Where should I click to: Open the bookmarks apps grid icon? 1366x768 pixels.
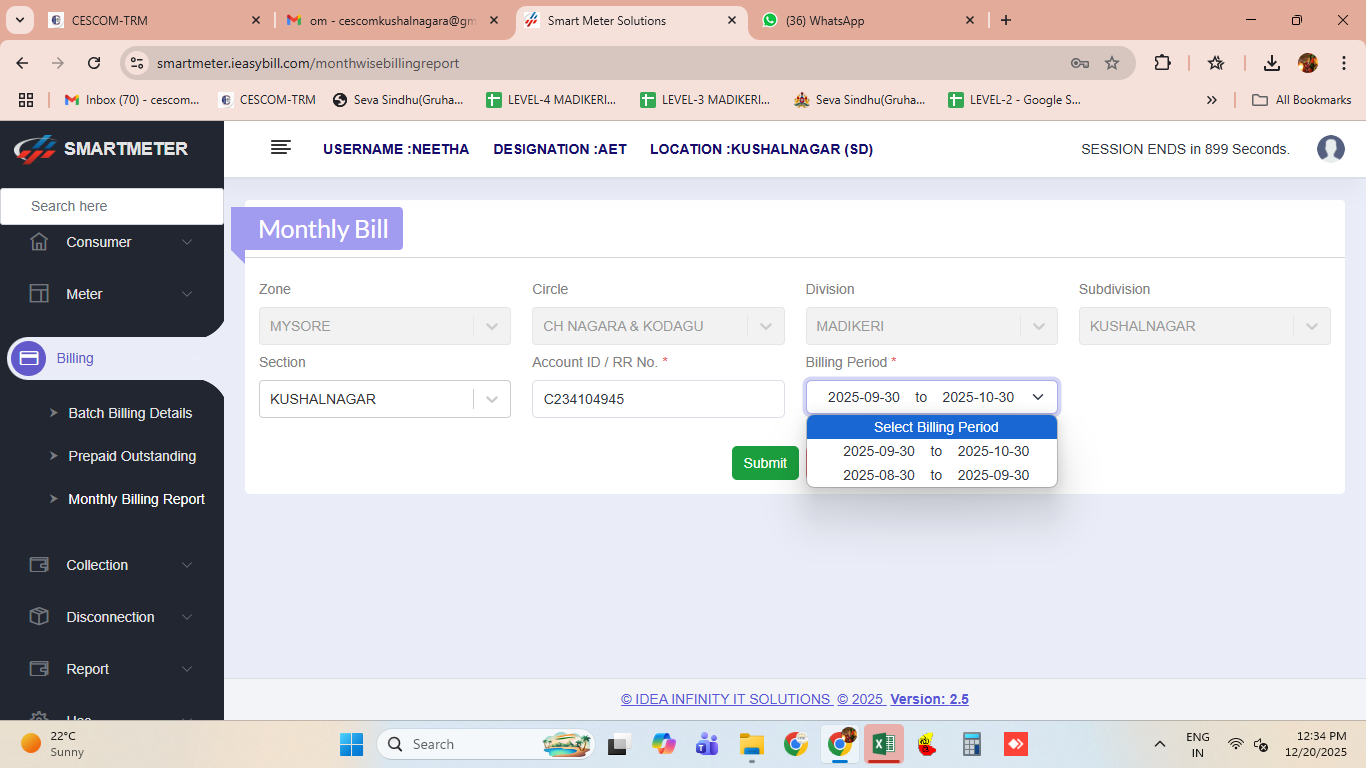click(x=26, y=100)
